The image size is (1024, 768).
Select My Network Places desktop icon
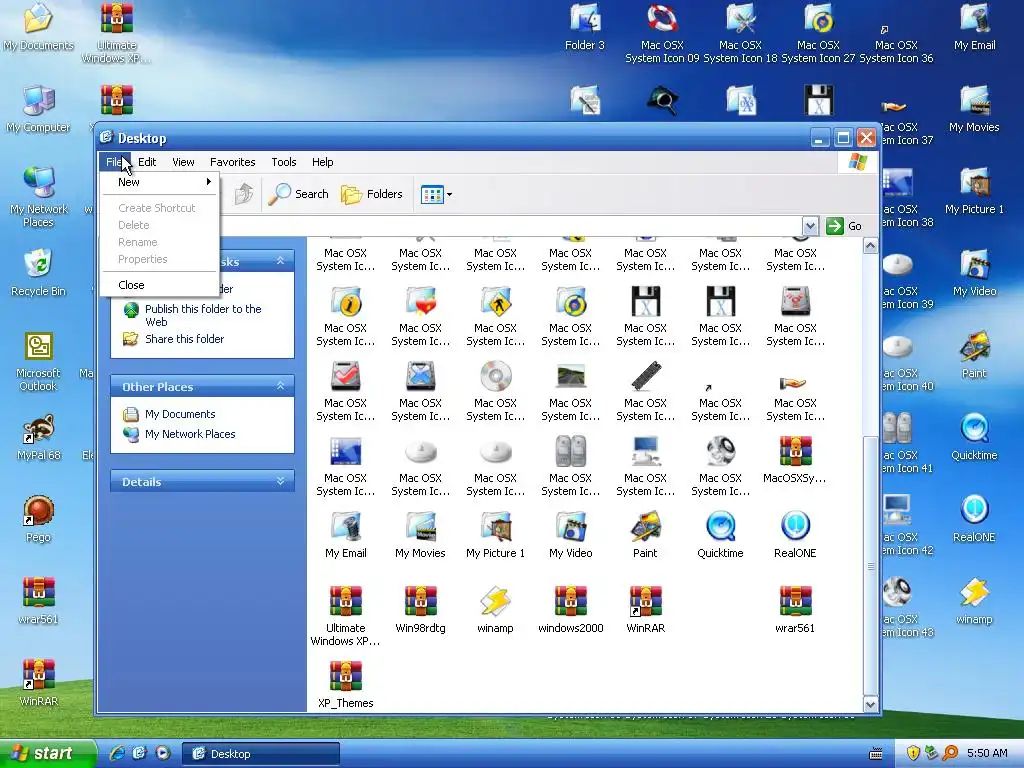click(39, 197)
